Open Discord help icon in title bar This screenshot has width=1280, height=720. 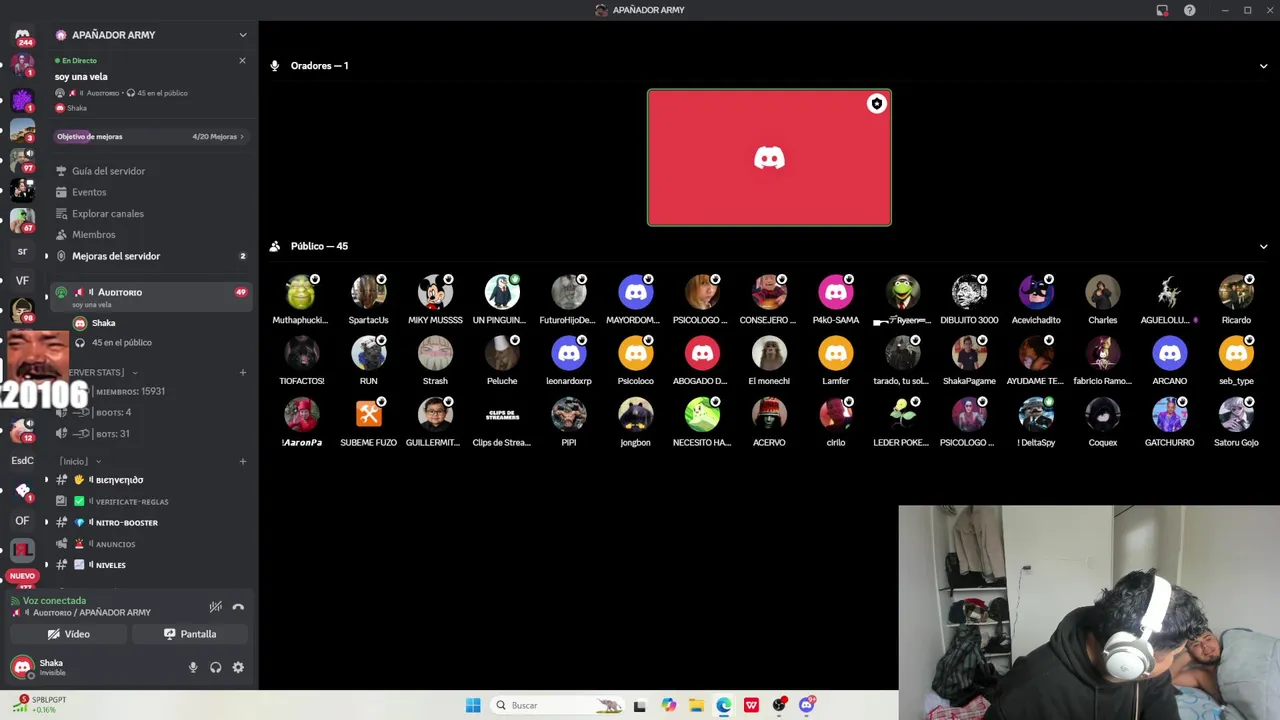point(1189,10)
